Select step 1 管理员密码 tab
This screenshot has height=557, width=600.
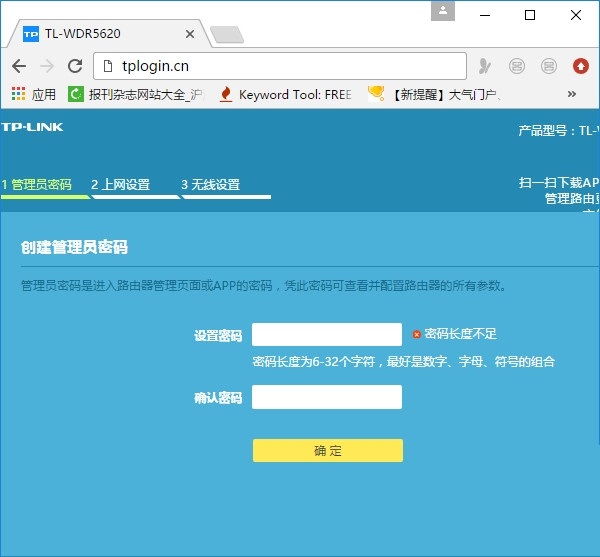point(38,185)
